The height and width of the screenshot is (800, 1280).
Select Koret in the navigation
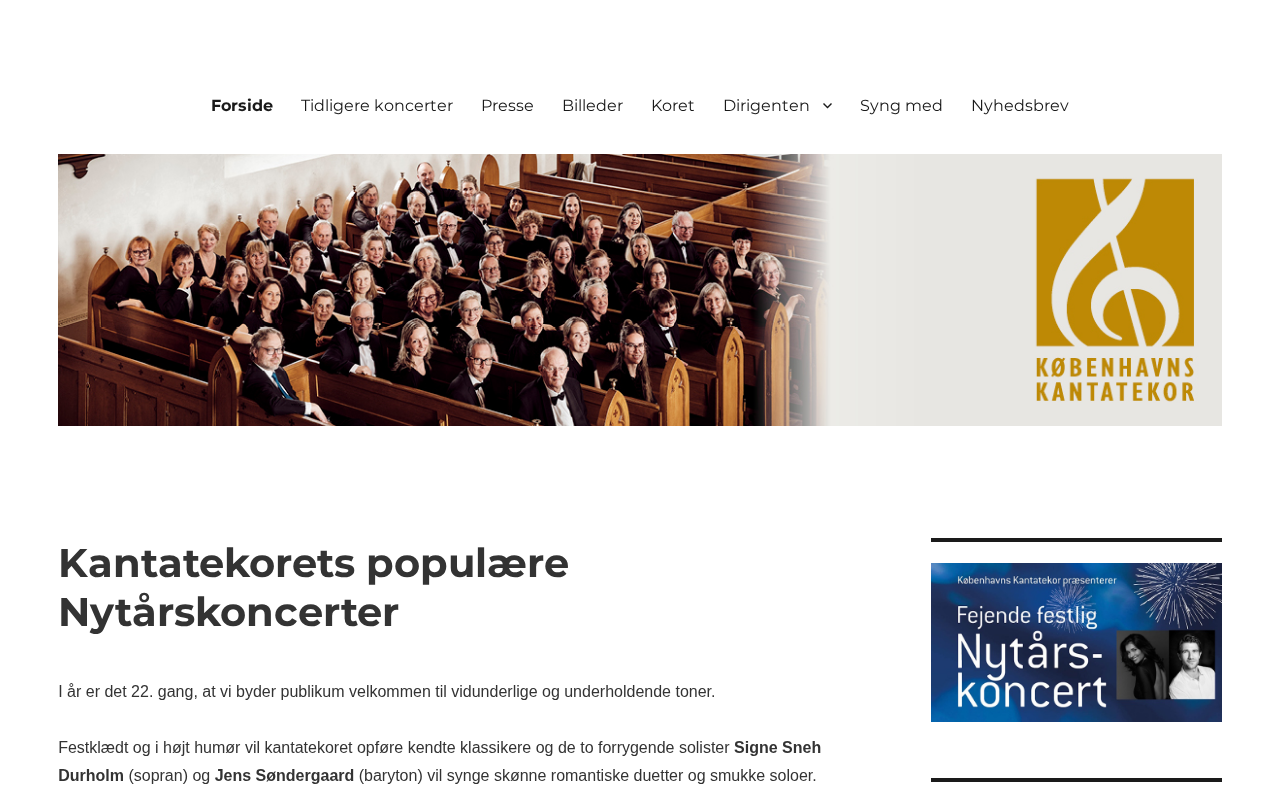point(673,106)
